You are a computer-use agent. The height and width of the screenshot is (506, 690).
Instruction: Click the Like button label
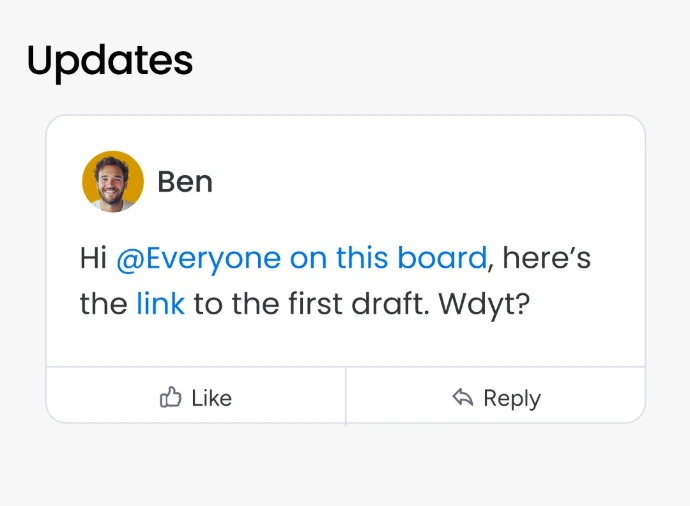[x=212, y=398]
